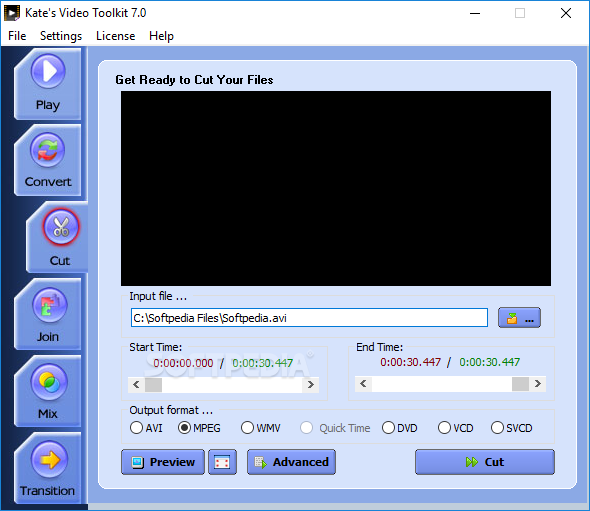Click End Time slider left arrow
The width and height of the screenshot is (590, 511).
(363, 384)
